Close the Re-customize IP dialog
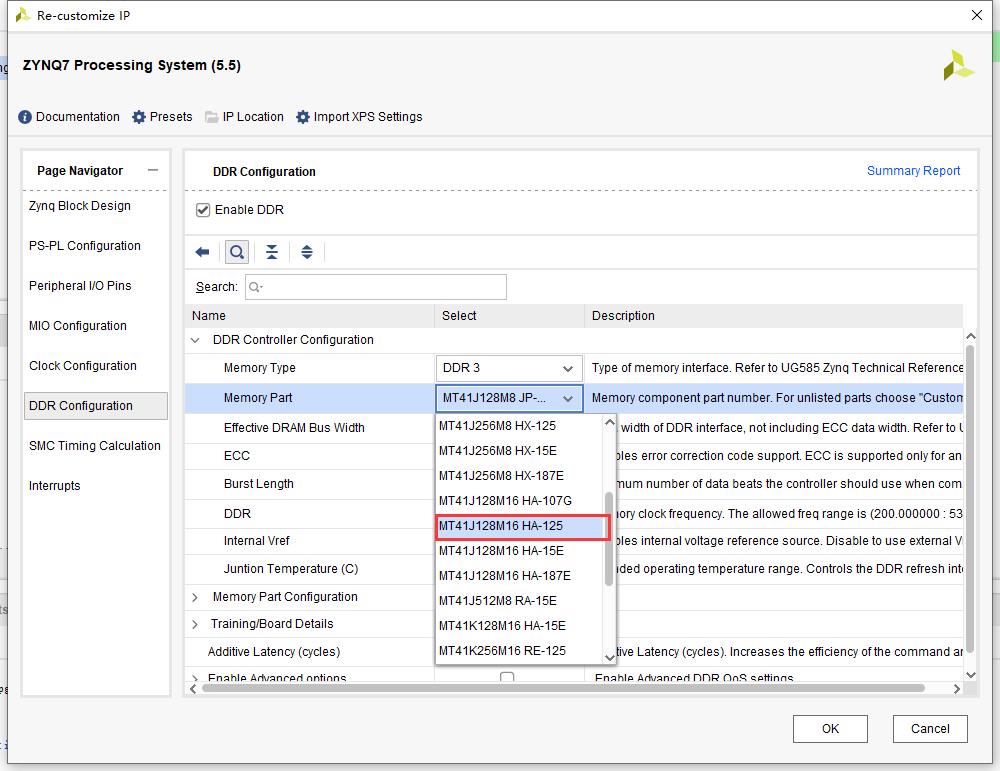The image size is (1000, 771). 976,15
